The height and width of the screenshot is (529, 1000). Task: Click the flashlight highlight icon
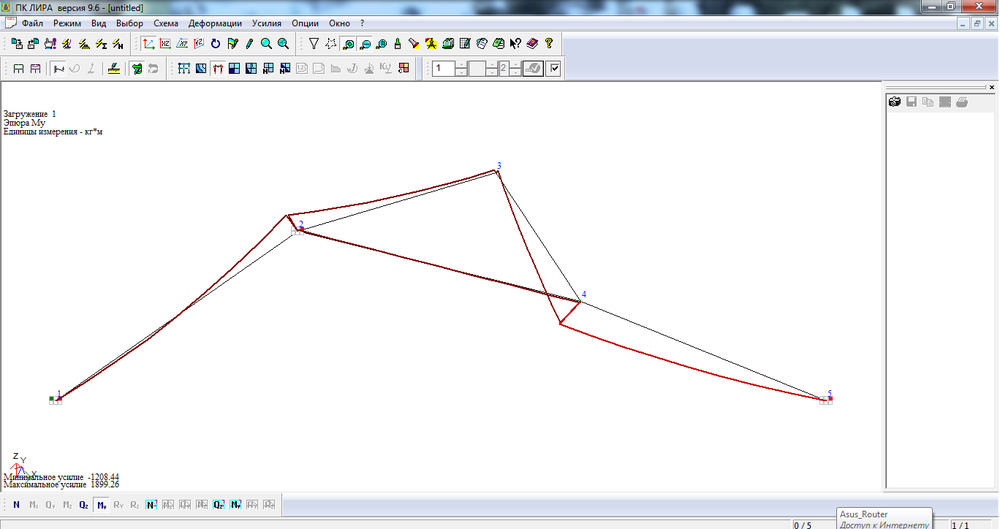pos(414,43)
